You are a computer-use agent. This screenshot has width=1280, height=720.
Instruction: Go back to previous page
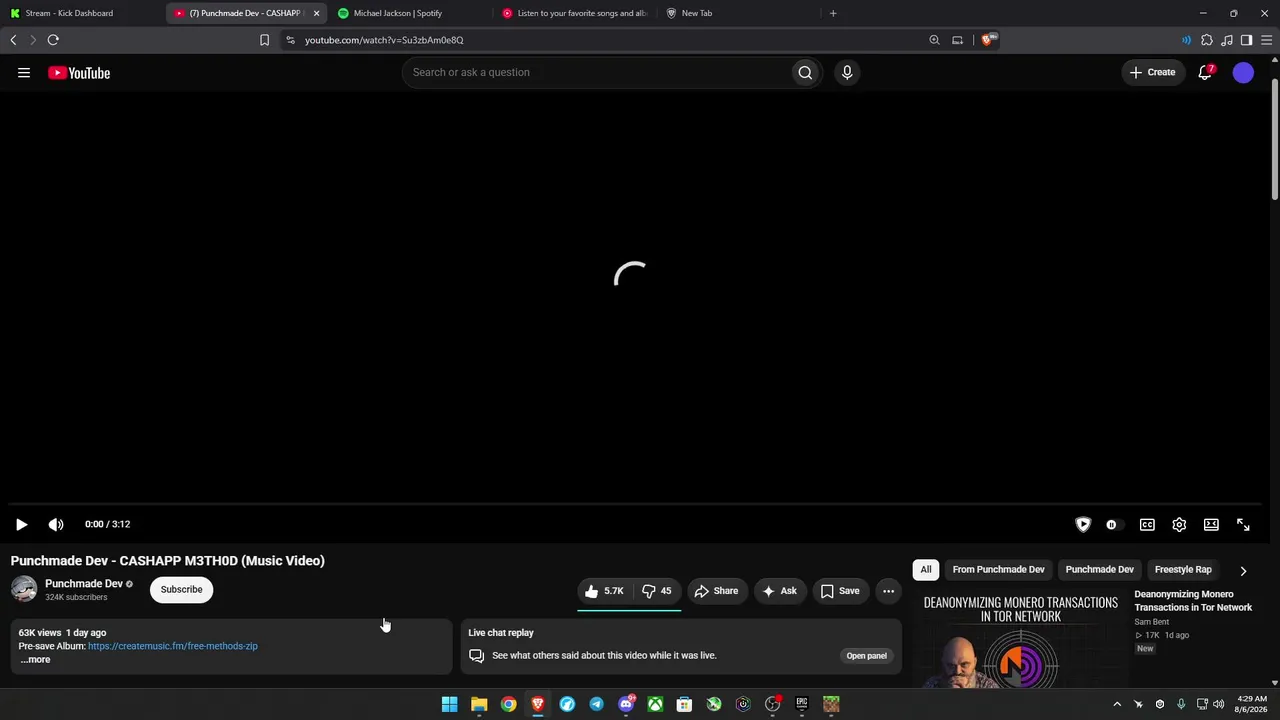13,40
